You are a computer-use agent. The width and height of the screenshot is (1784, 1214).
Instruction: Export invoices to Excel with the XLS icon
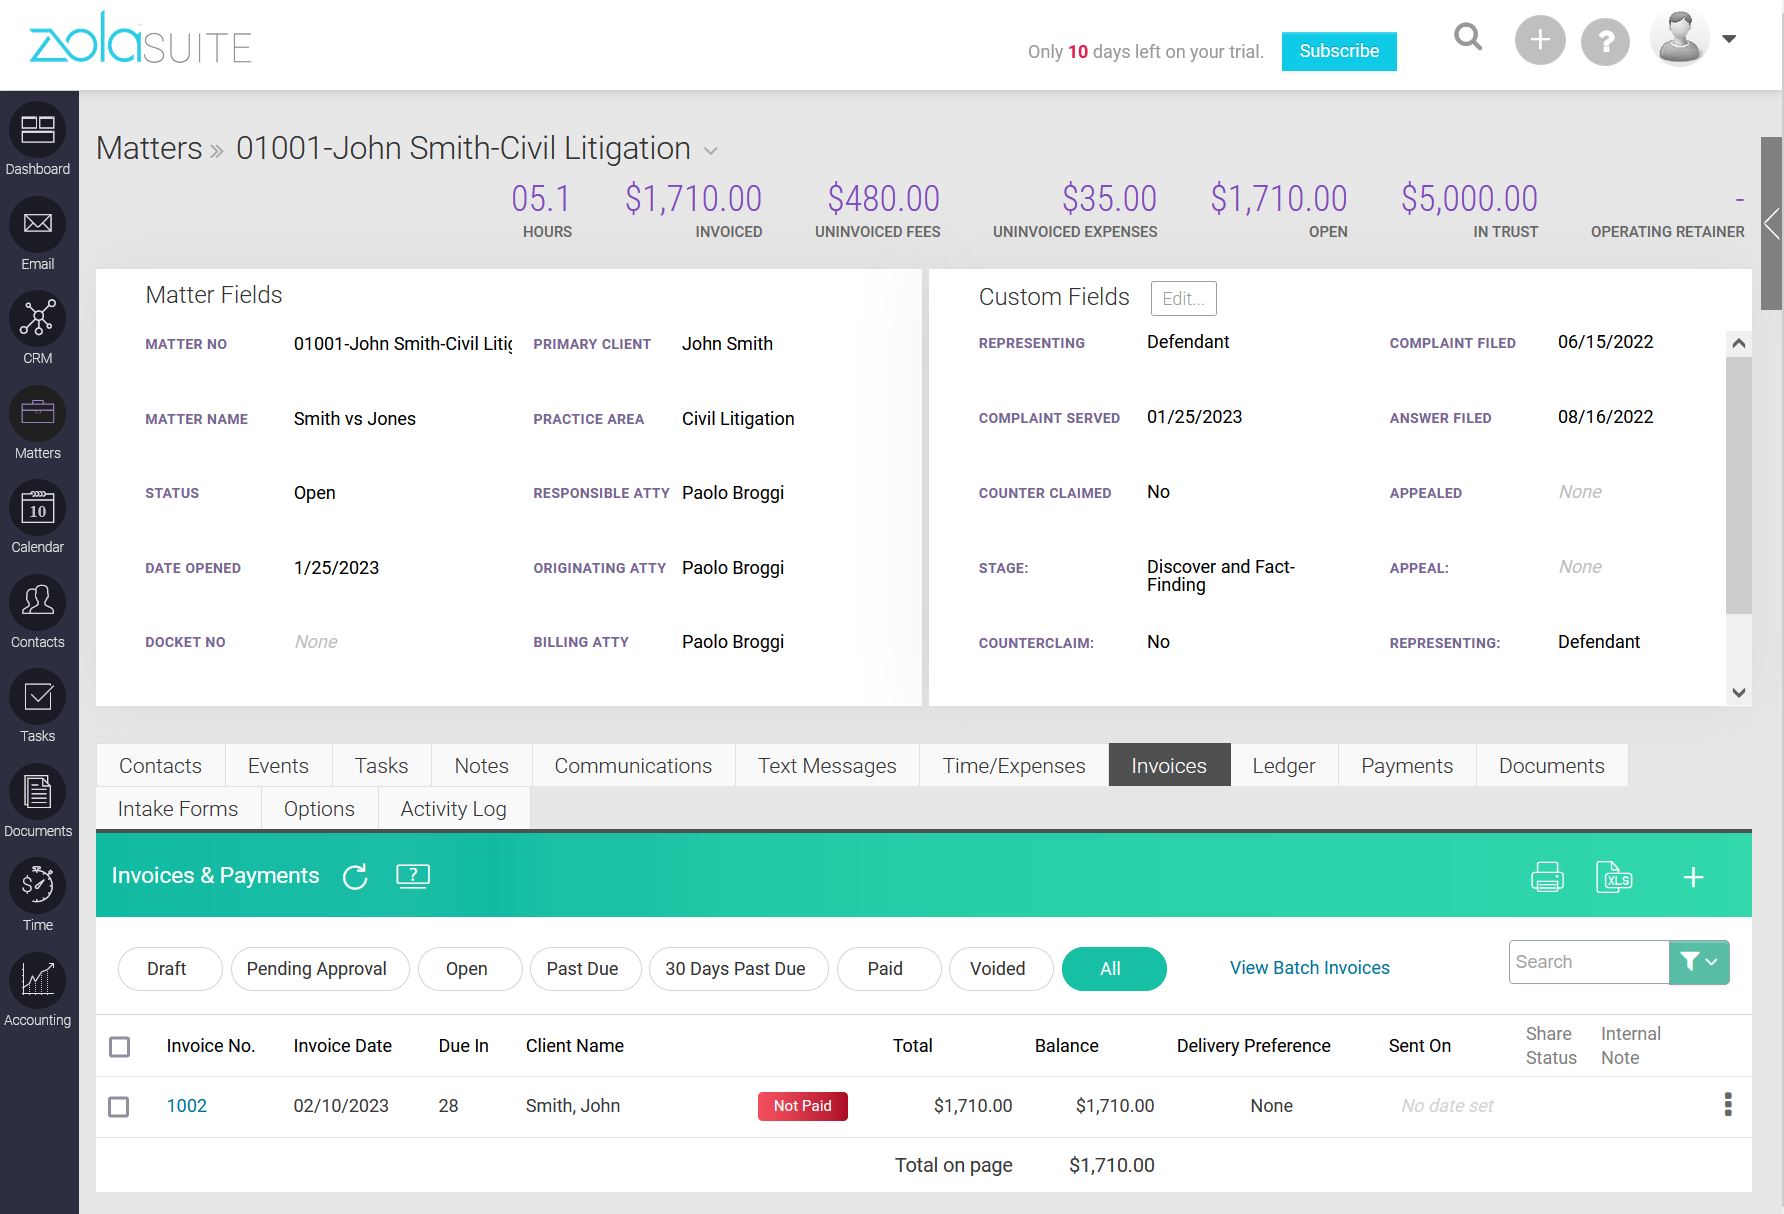pos(1614,876)
